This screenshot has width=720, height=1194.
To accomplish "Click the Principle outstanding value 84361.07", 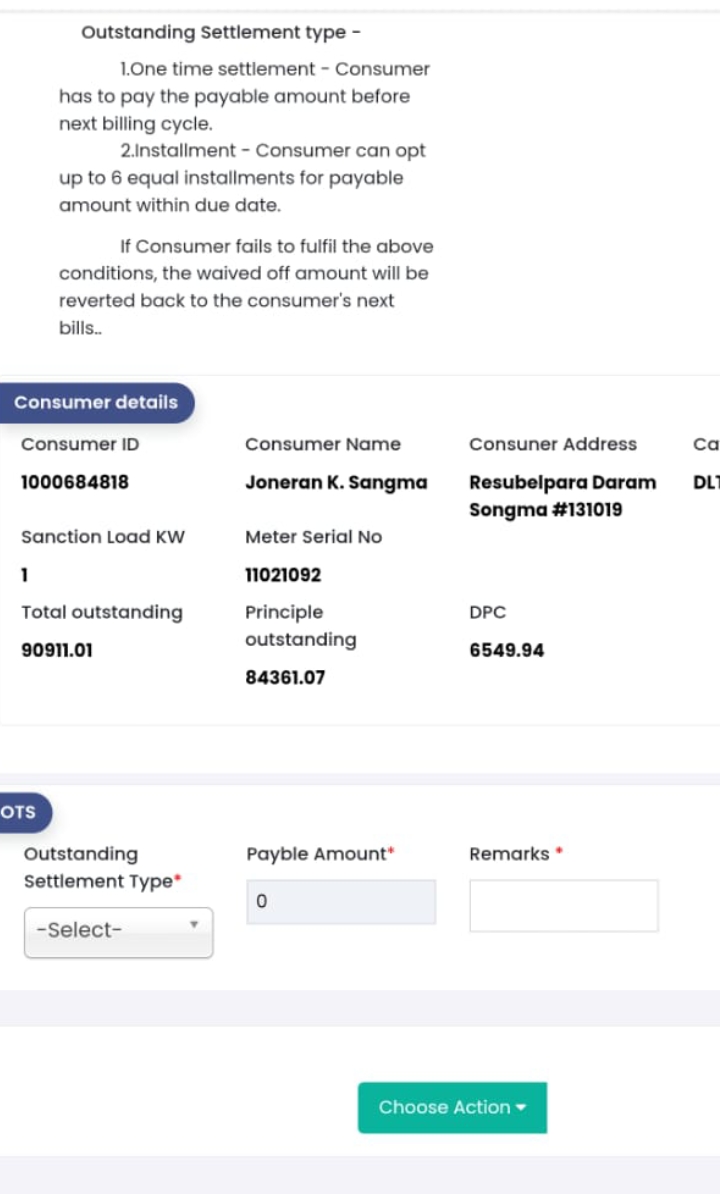I will [x=285, y=678].
